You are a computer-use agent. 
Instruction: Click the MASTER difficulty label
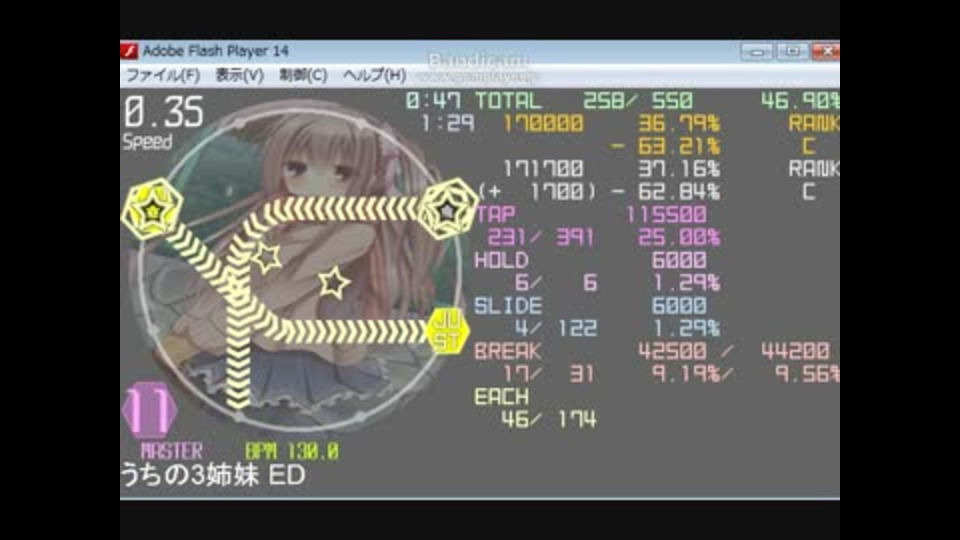coord(171,452)
